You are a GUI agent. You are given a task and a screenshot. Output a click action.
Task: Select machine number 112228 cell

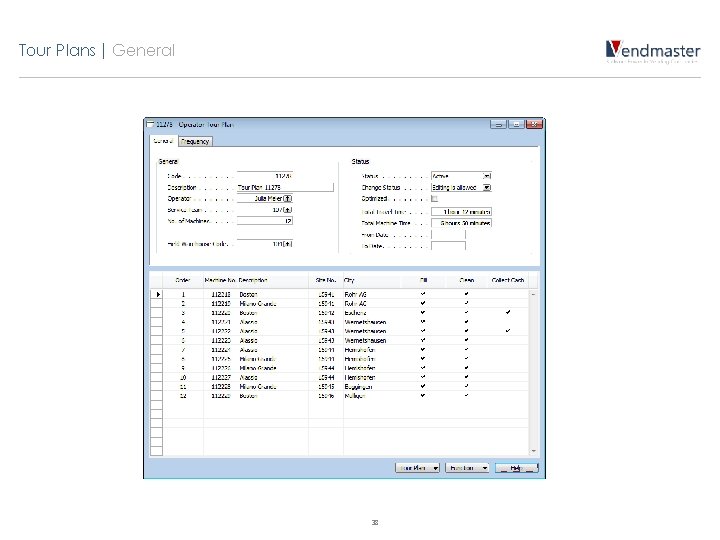point(221,387)
